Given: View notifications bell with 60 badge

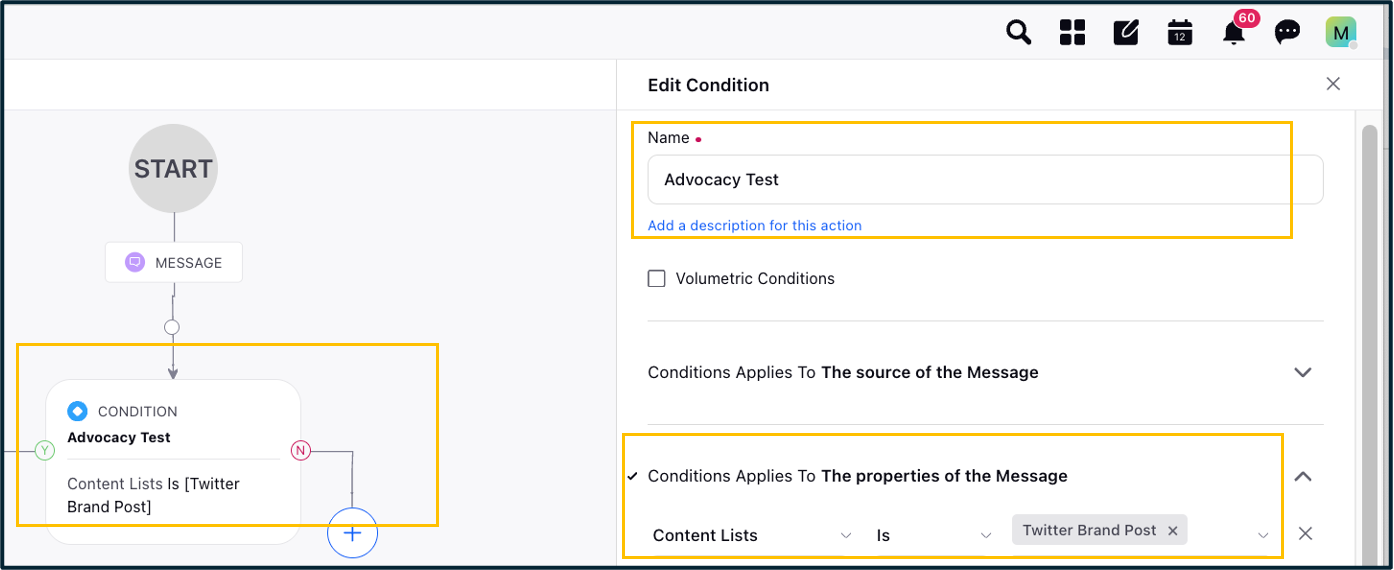Looking at the screenshot, I should click(1234, 32).
